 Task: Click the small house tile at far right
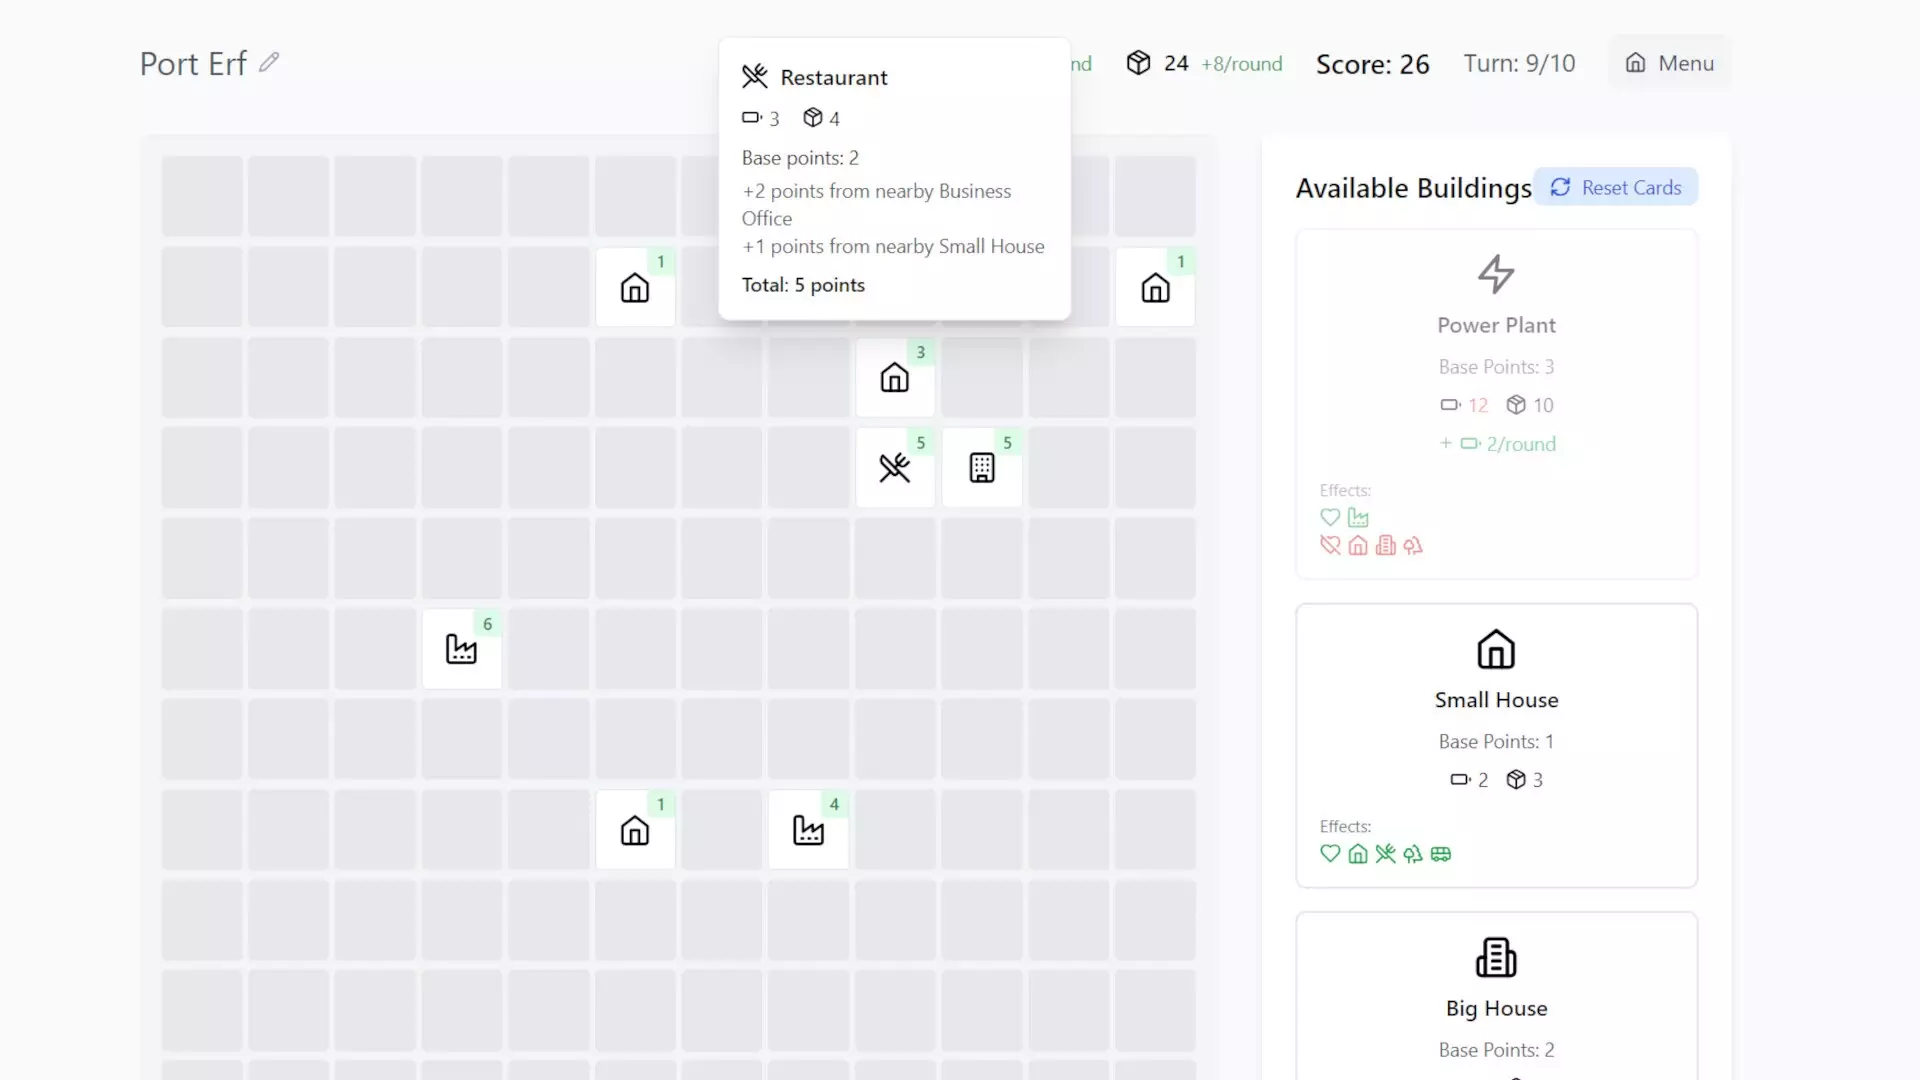tap(1155, 287)
